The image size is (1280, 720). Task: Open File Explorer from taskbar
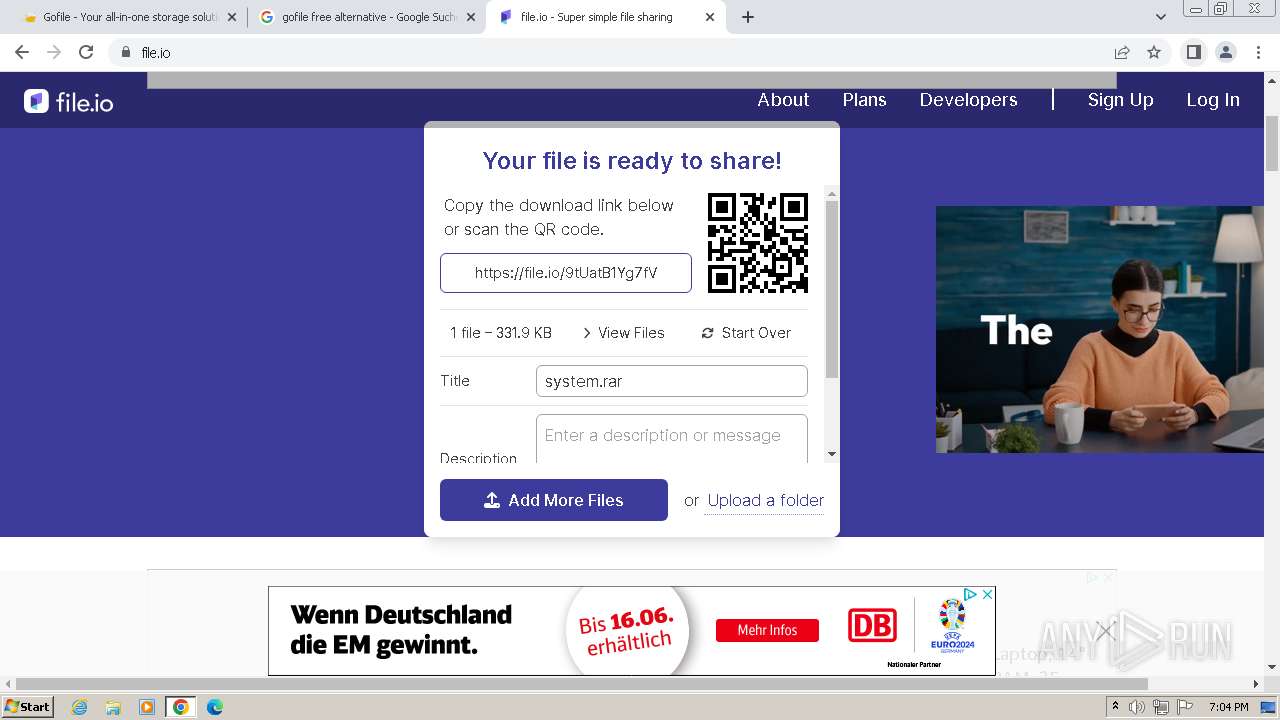(x=113, y=707)
